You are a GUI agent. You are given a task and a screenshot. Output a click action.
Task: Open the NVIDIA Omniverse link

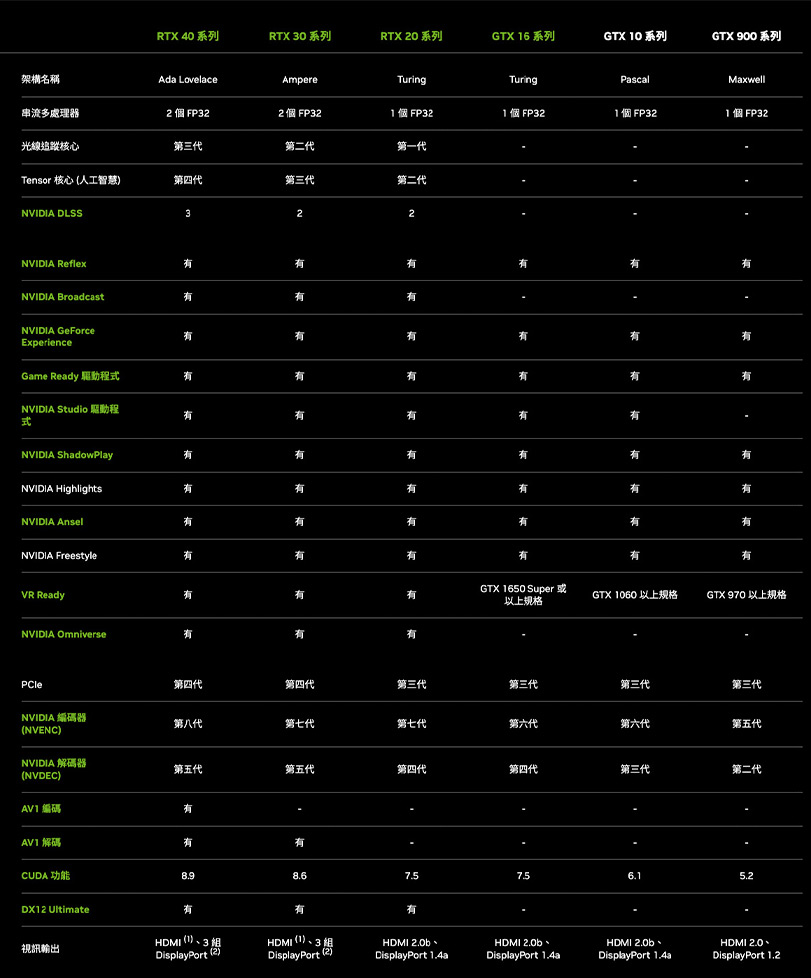click(x=64, y=634)
